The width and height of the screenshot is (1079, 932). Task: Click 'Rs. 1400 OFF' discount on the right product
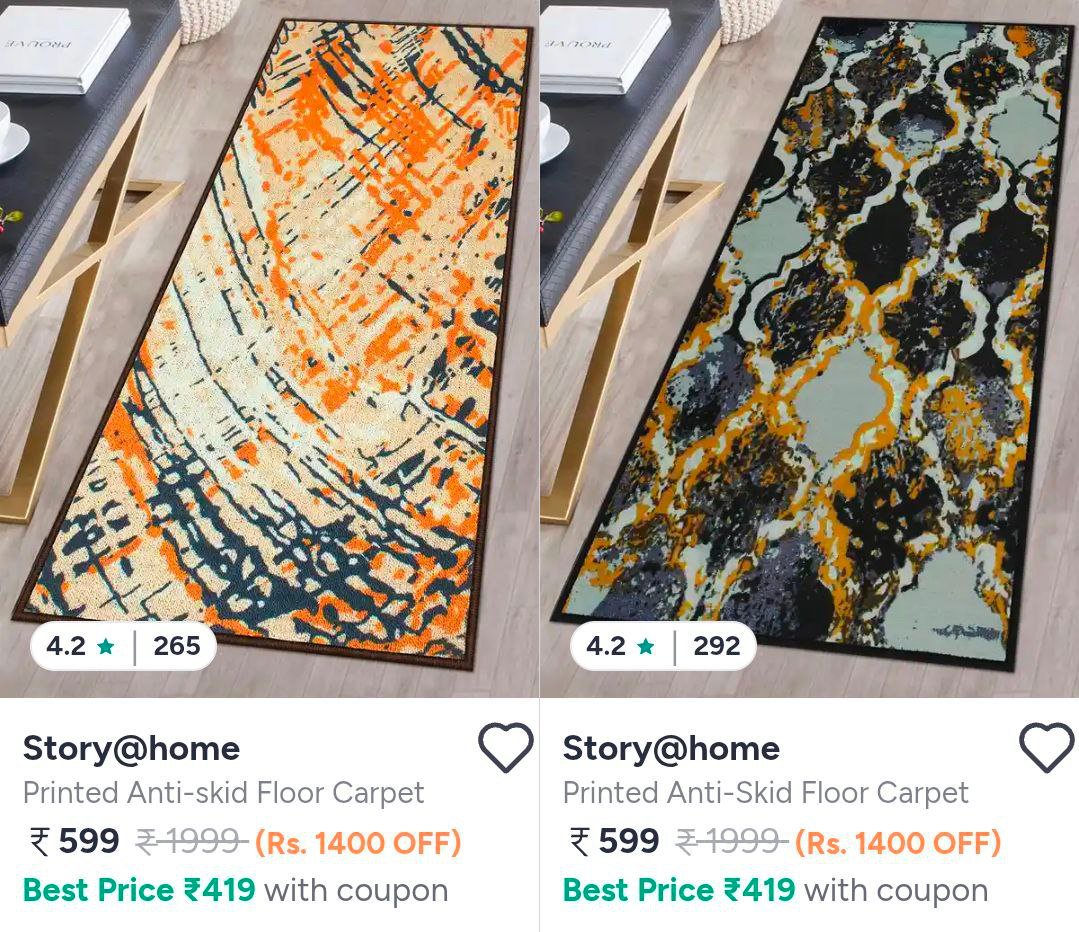pyautogui.click(x=898, y=843)
